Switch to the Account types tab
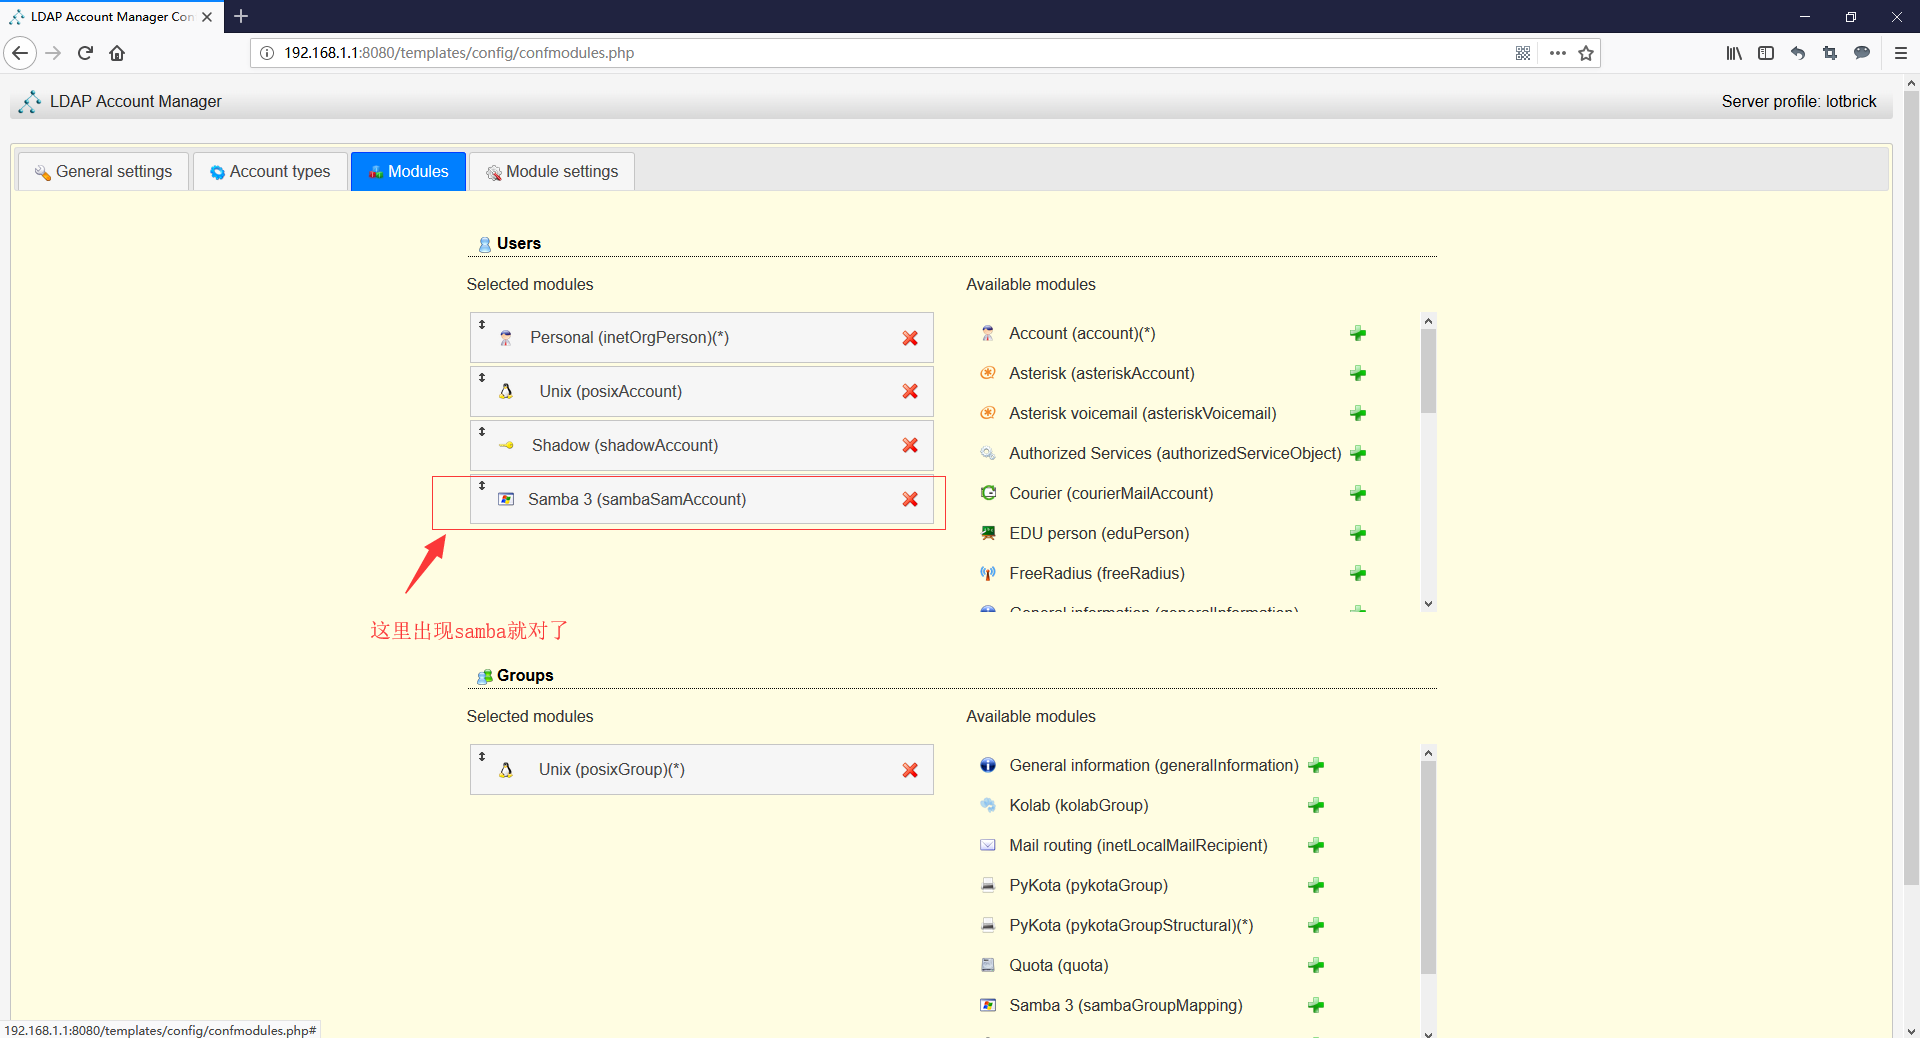Screen dimensions: 1920x1038 pyautogui.click(x=270, y=172)
